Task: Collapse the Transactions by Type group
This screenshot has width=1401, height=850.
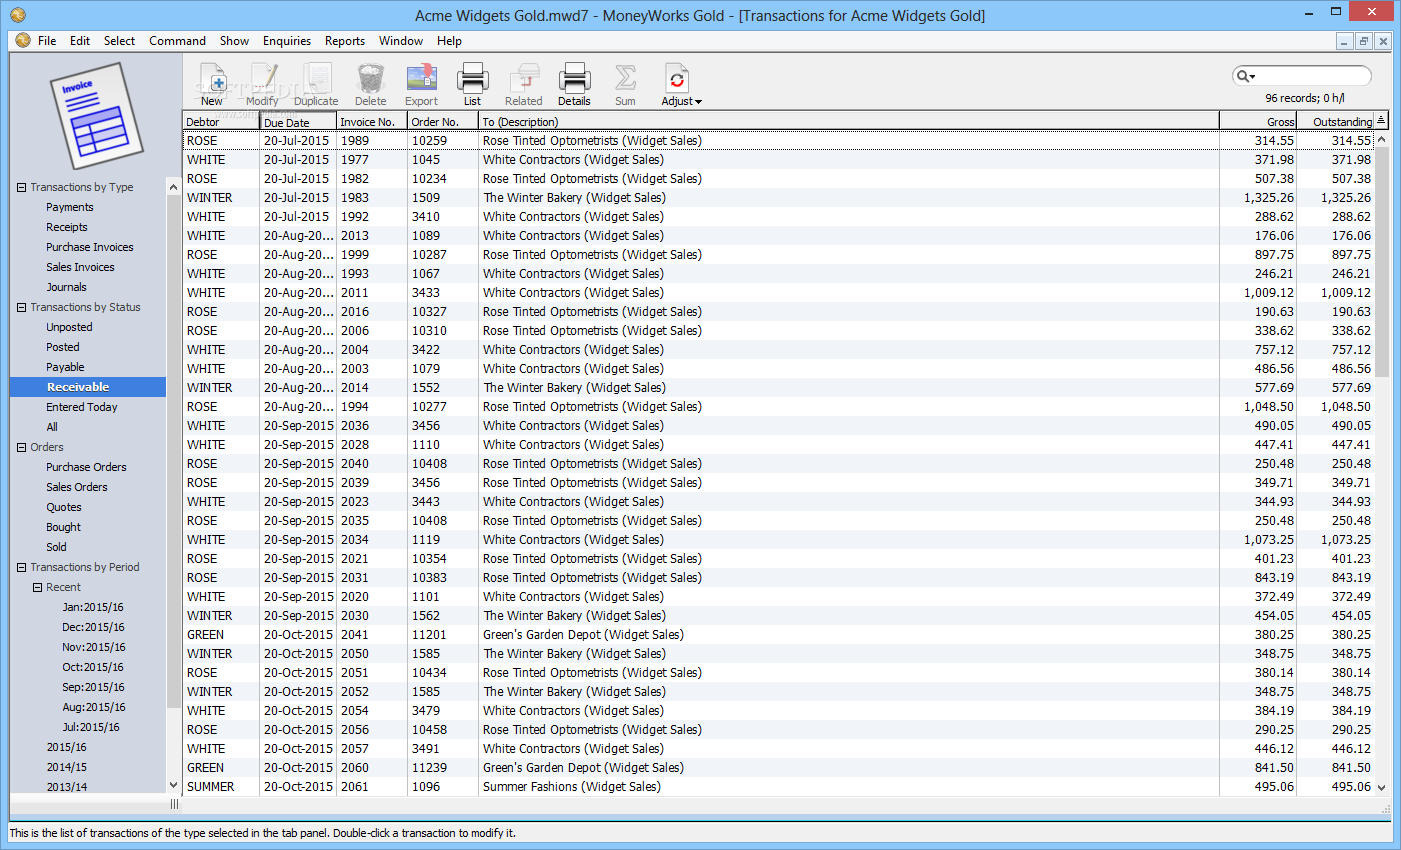Action: (x=21, y=187)
